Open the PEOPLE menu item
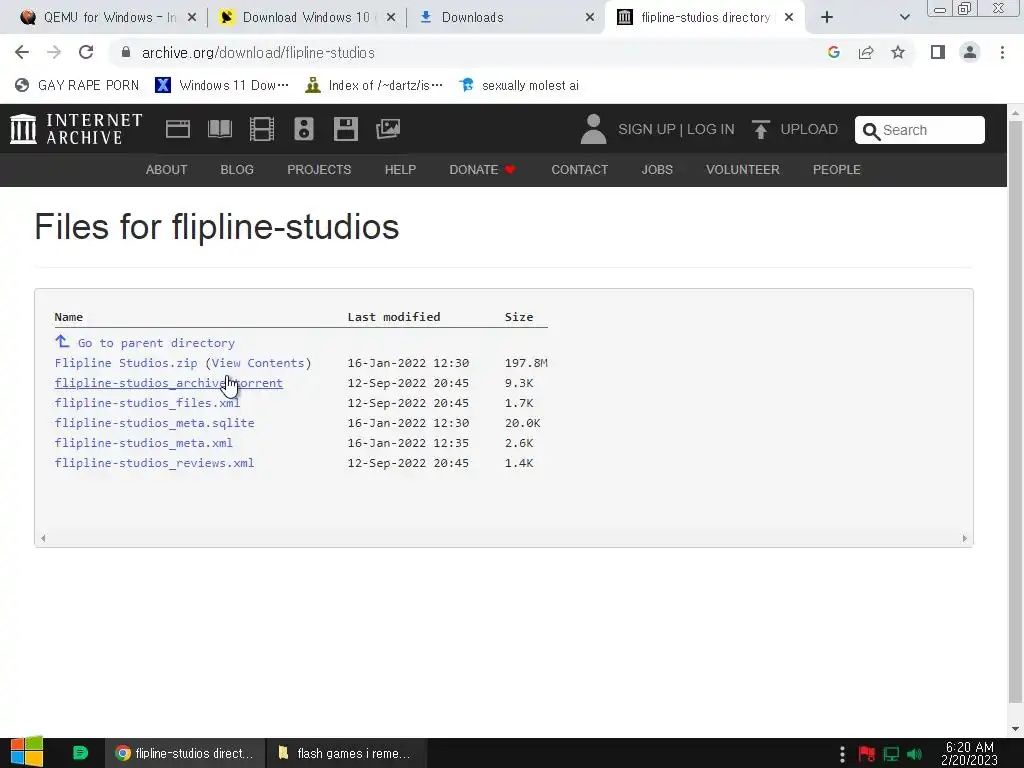Viewport: 1024px width, 768px height. pyautogui.click(x=837, y=170)
